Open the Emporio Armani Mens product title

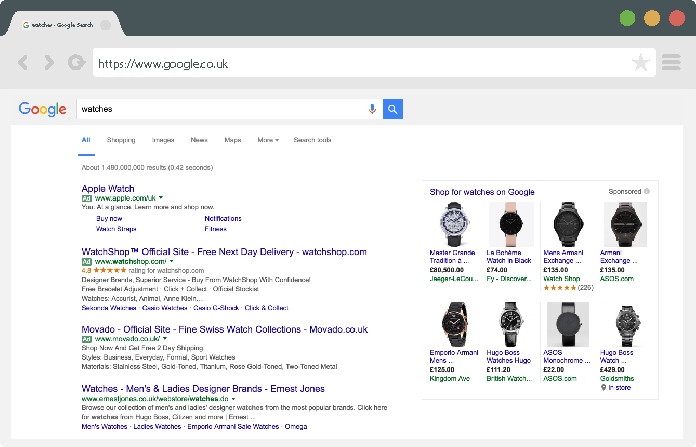[x=454, y=356]
